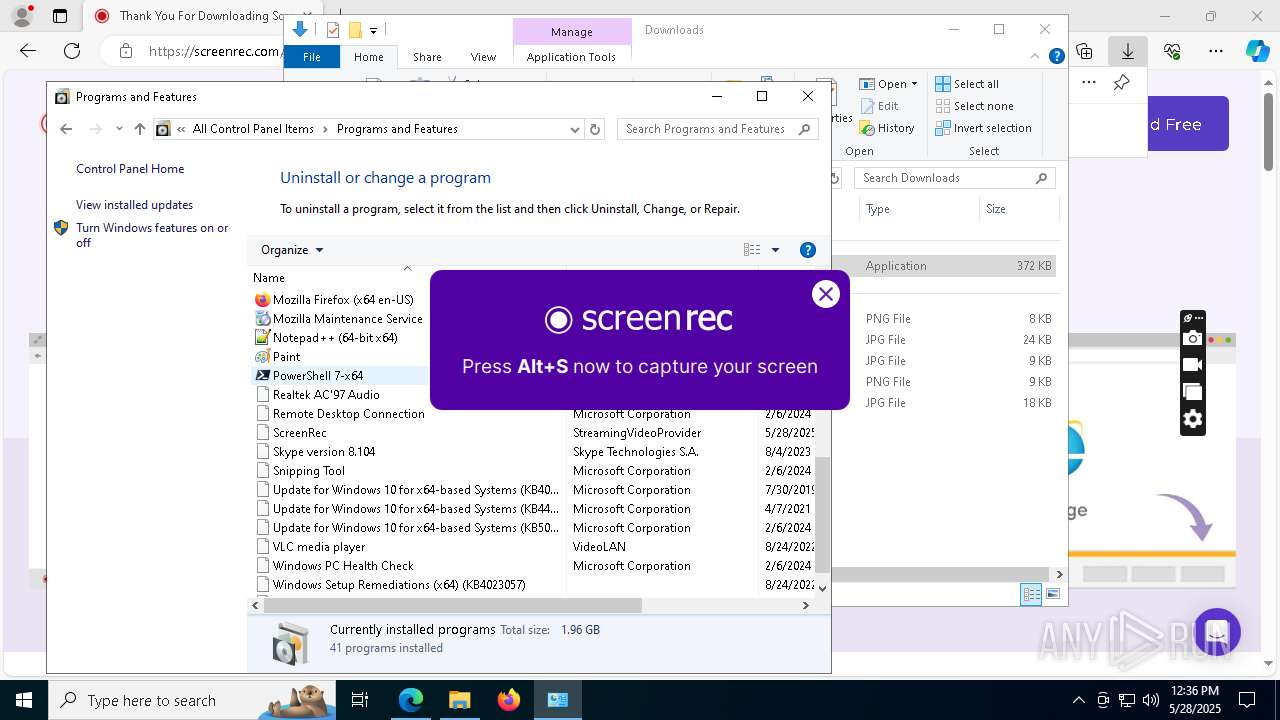
Task: Open the view options icon in Programs and Features
Action: 752,250
